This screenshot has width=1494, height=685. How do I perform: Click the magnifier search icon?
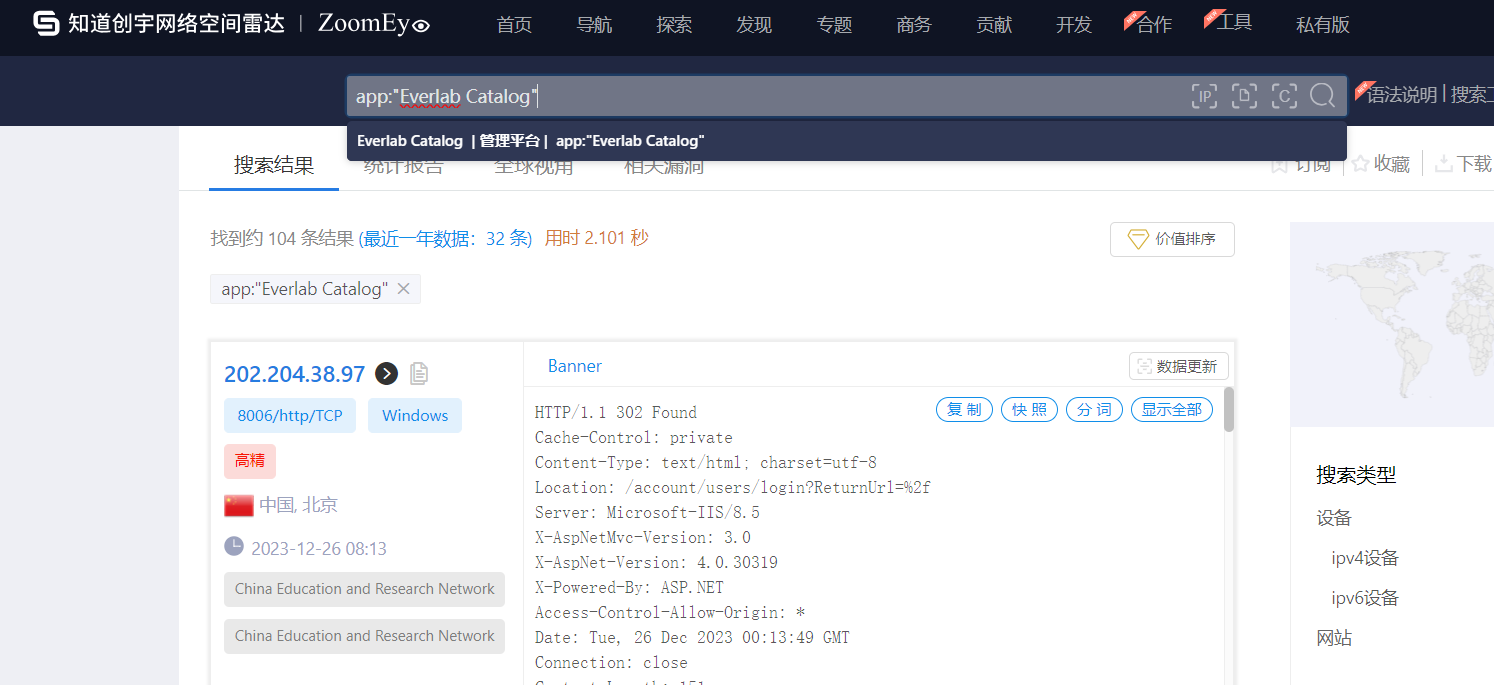click(x=1323, y=96)
